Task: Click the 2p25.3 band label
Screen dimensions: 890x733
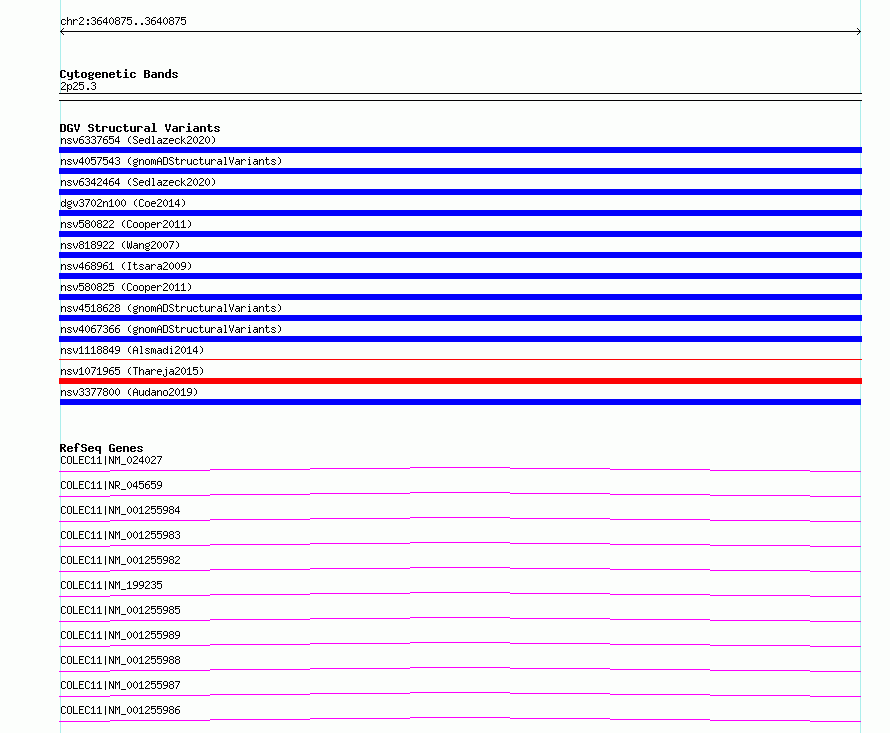Action: click(x=78, y=86)
